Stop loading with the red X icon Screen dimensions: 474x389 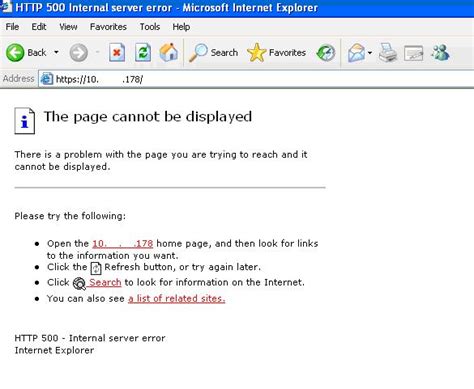[x=117, y=52]
